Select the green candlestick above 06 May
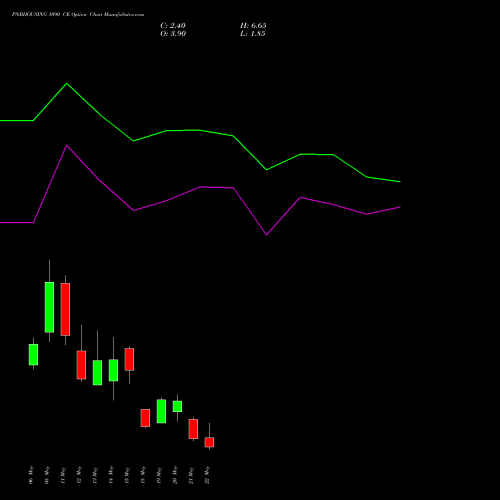 [33, 354]
